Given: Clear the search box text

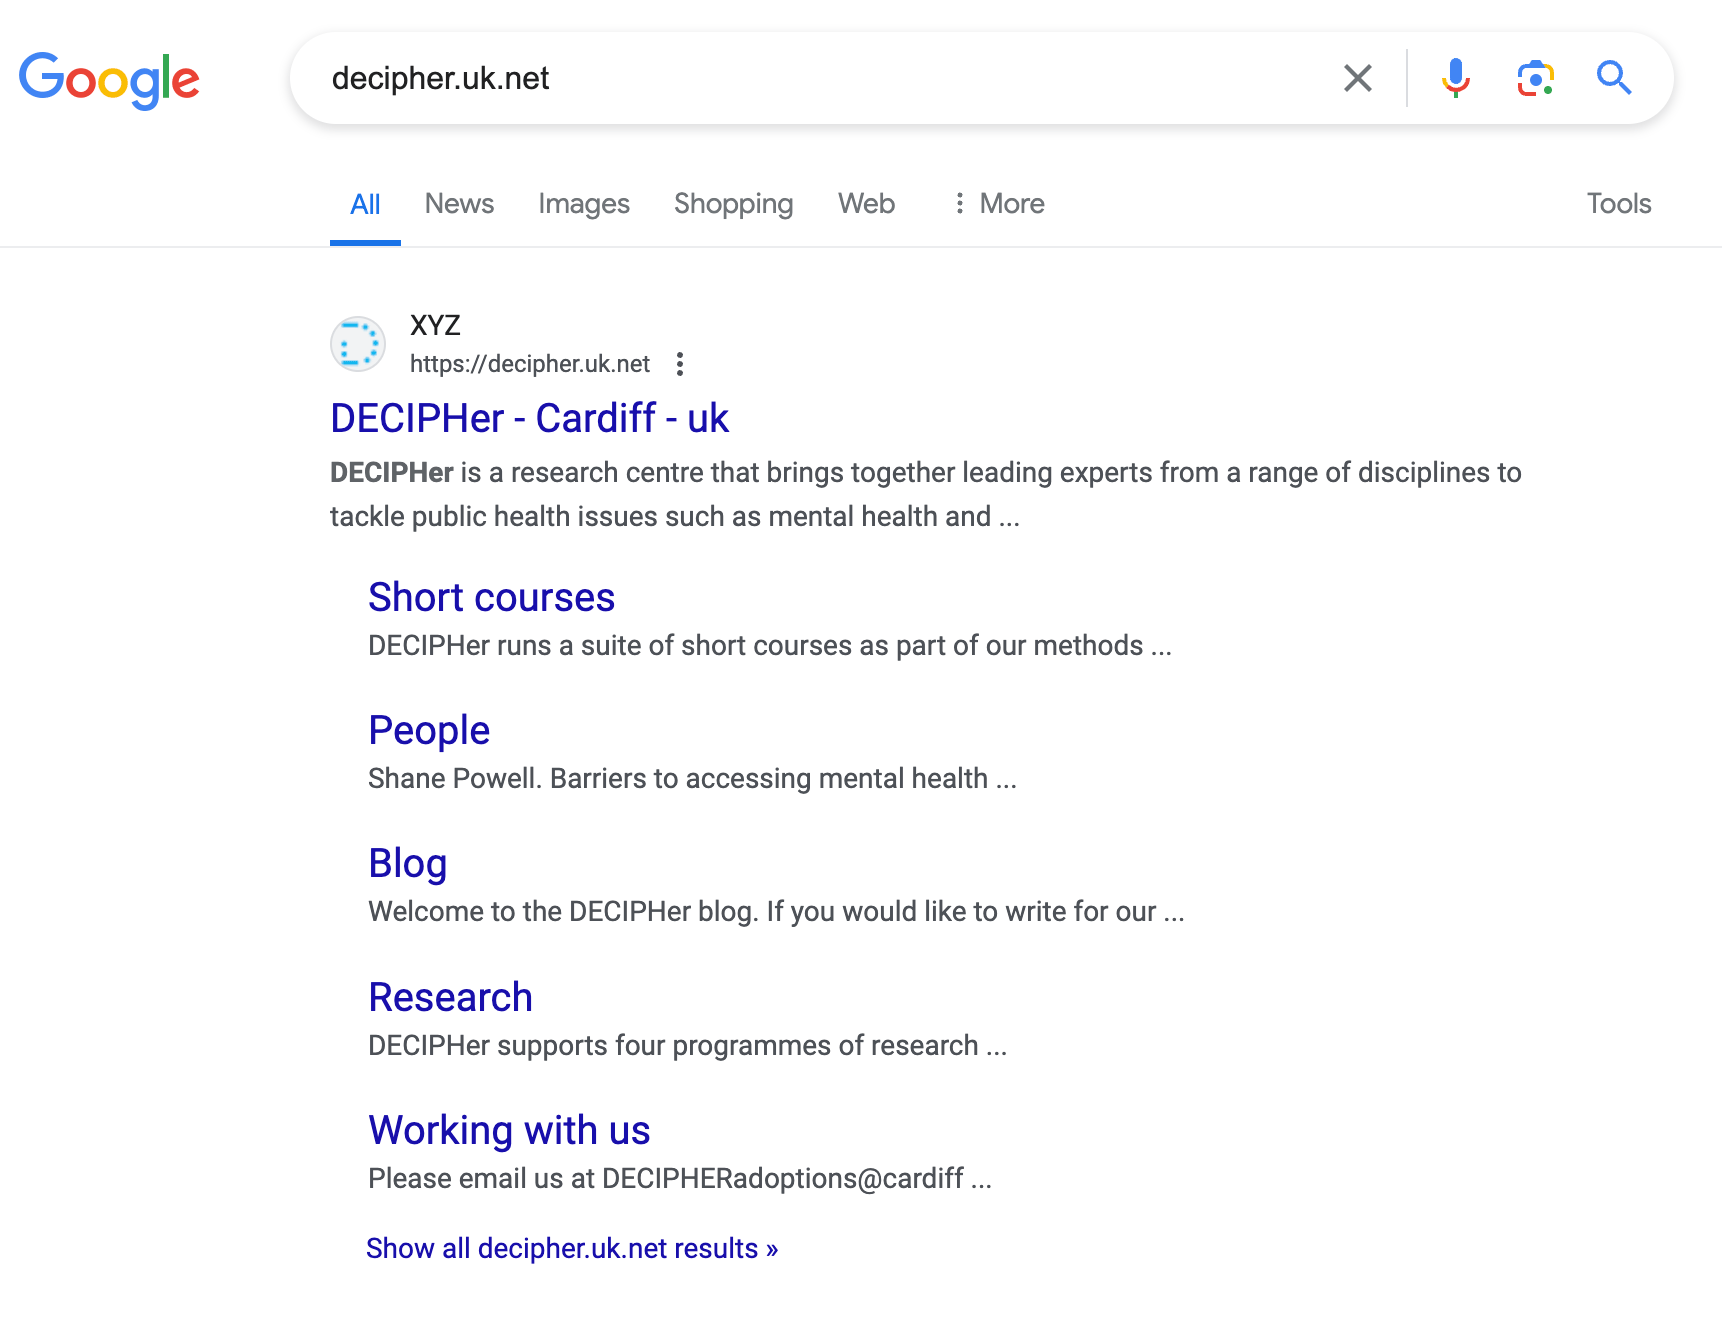Looking at the screenshot, I should pyautogui.click(x=1357, y=78).
